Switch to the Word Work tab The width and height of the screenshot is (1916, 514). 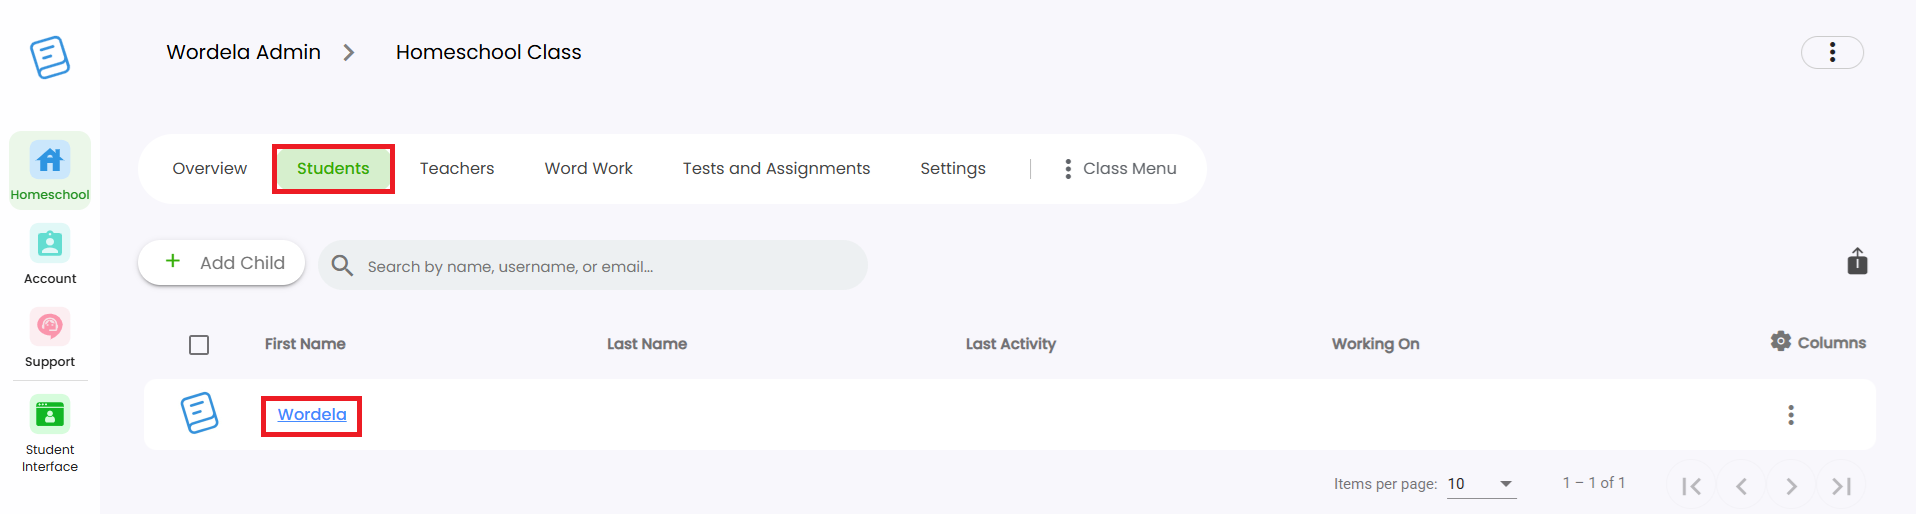pyautogui.click(x=588, y=169)
